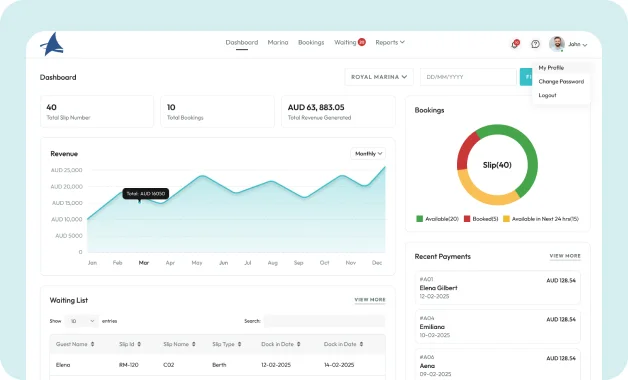
Task: Open the Aena payment card
Action: pyautogui.click(x=497, y=364)
